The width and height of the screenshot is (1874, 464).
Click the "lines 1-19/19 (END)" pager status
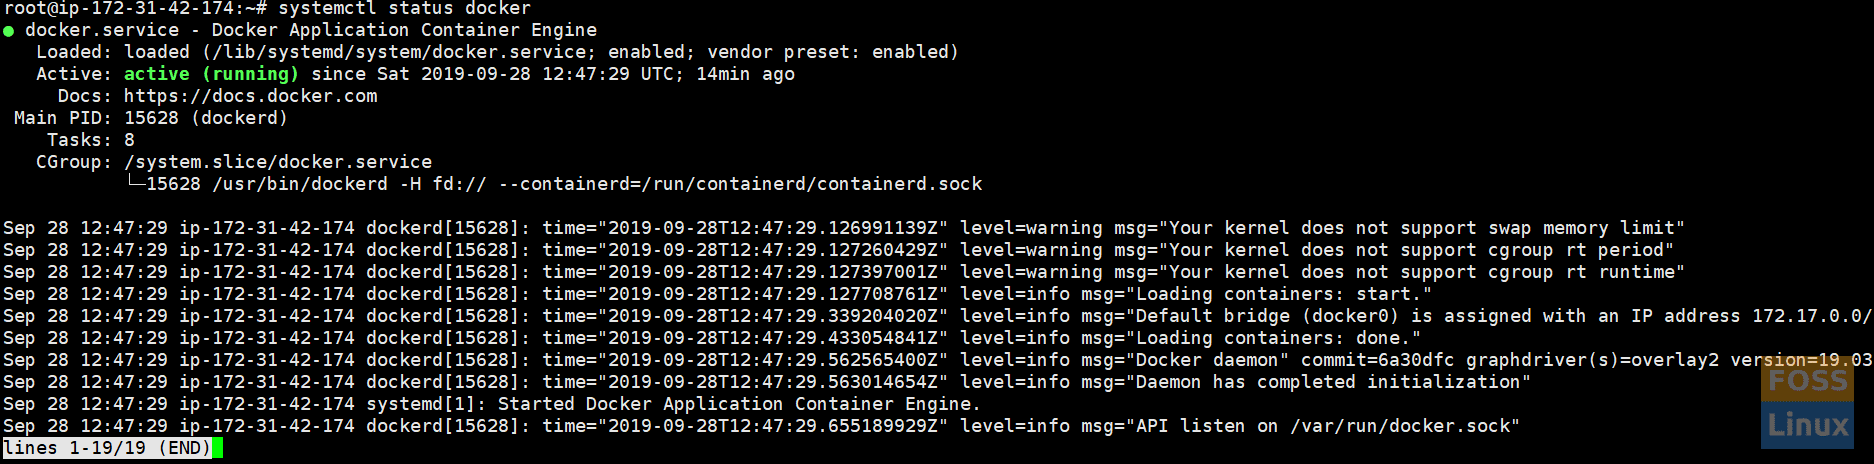107,448
